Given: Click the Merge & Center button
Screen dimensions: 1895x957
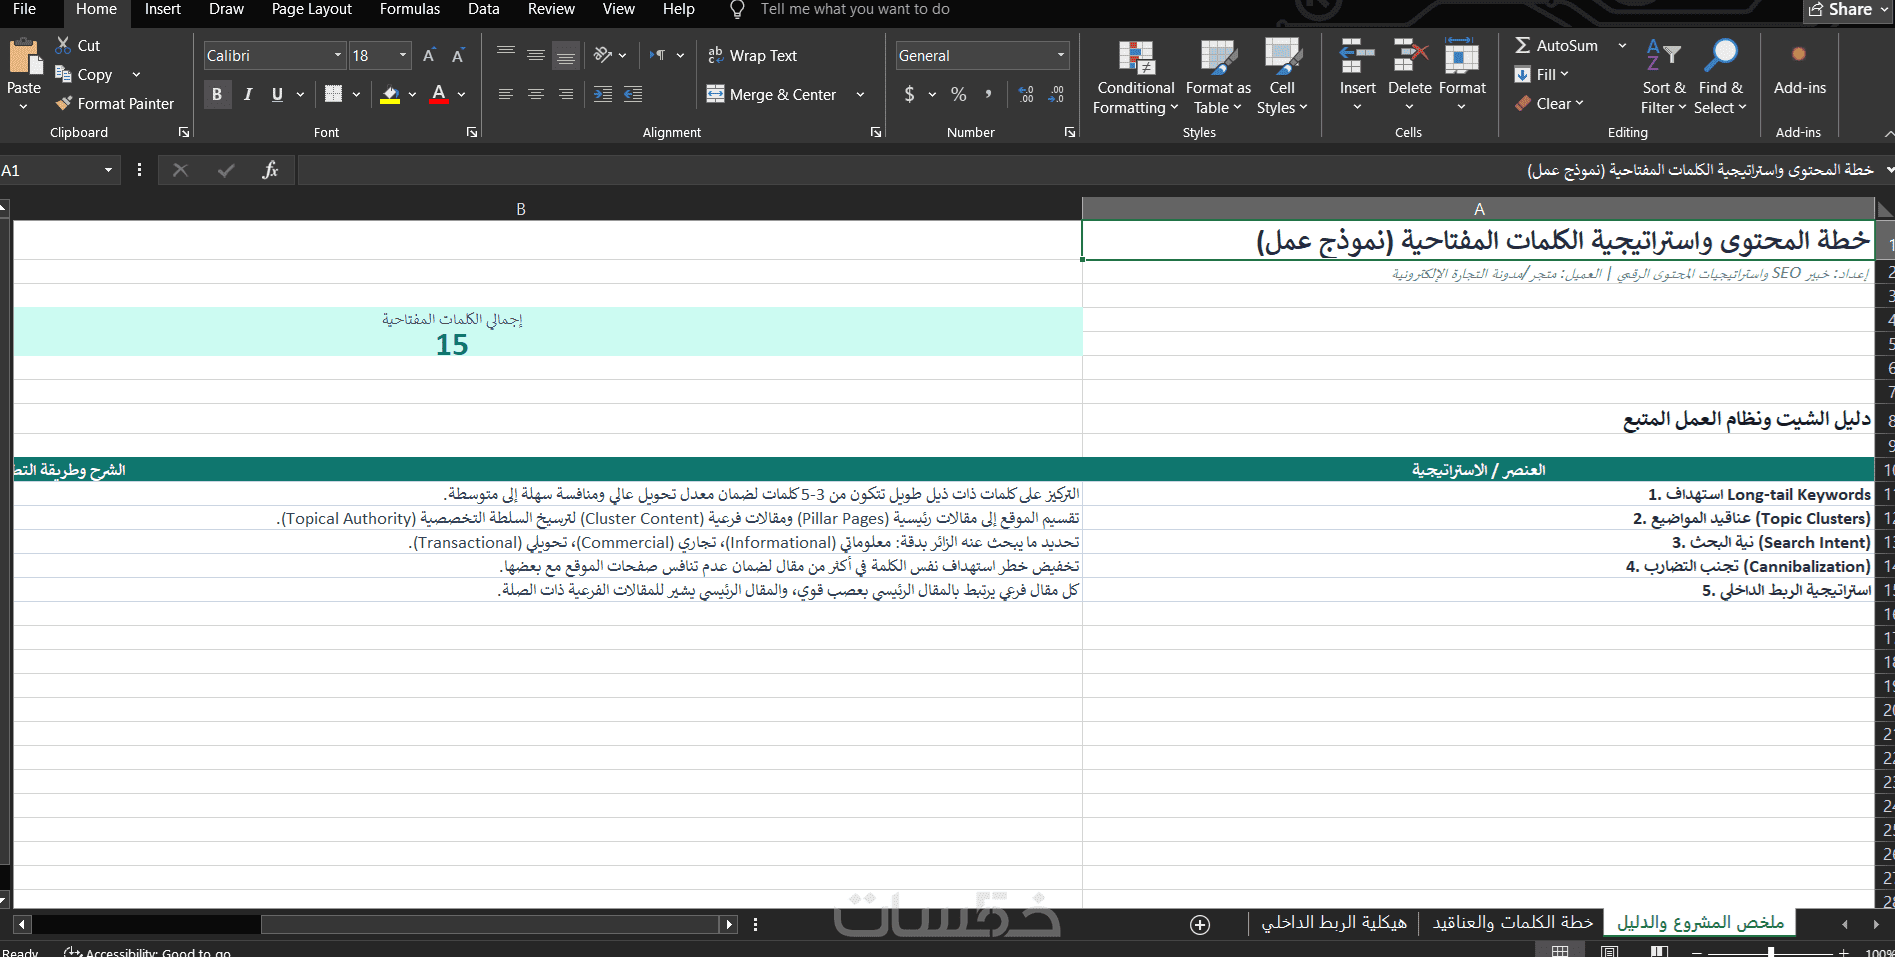Looking at the screenshot, I should point(771,94).
